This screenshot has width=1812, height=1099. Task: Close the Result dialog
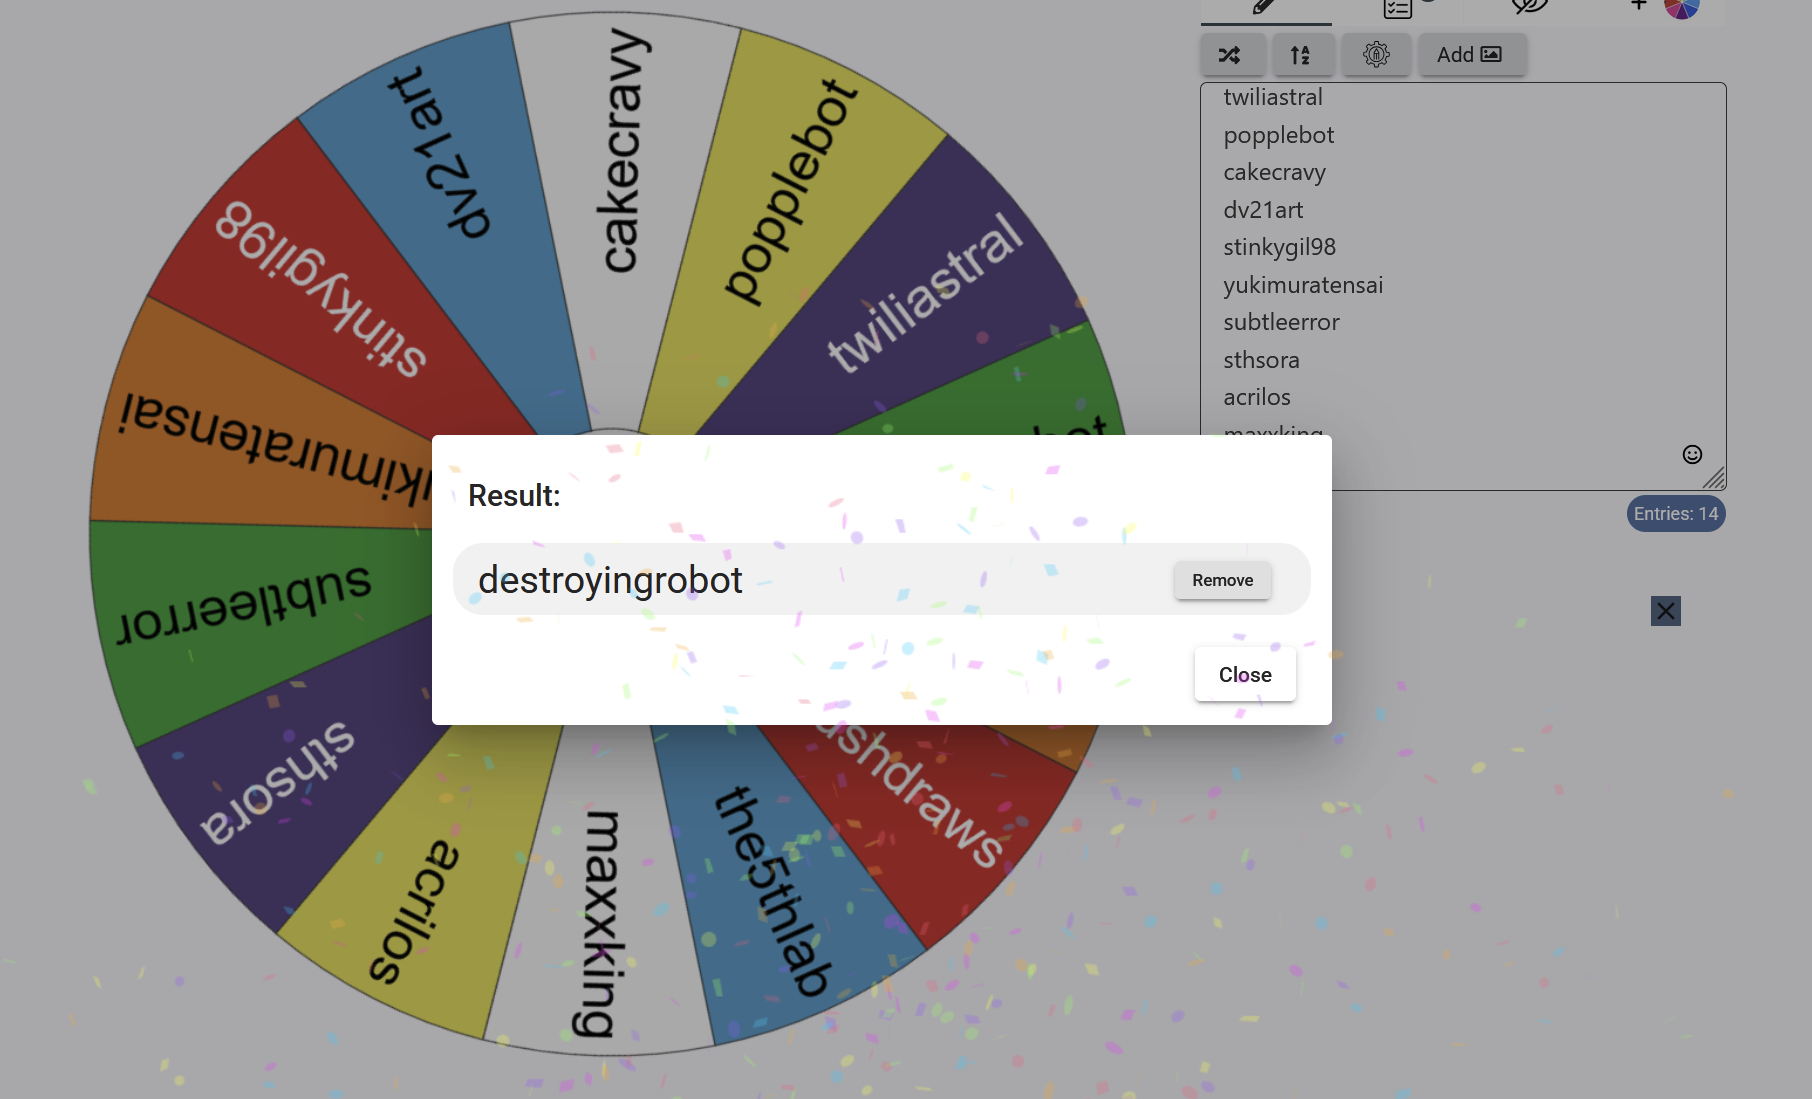[1244, 675]
